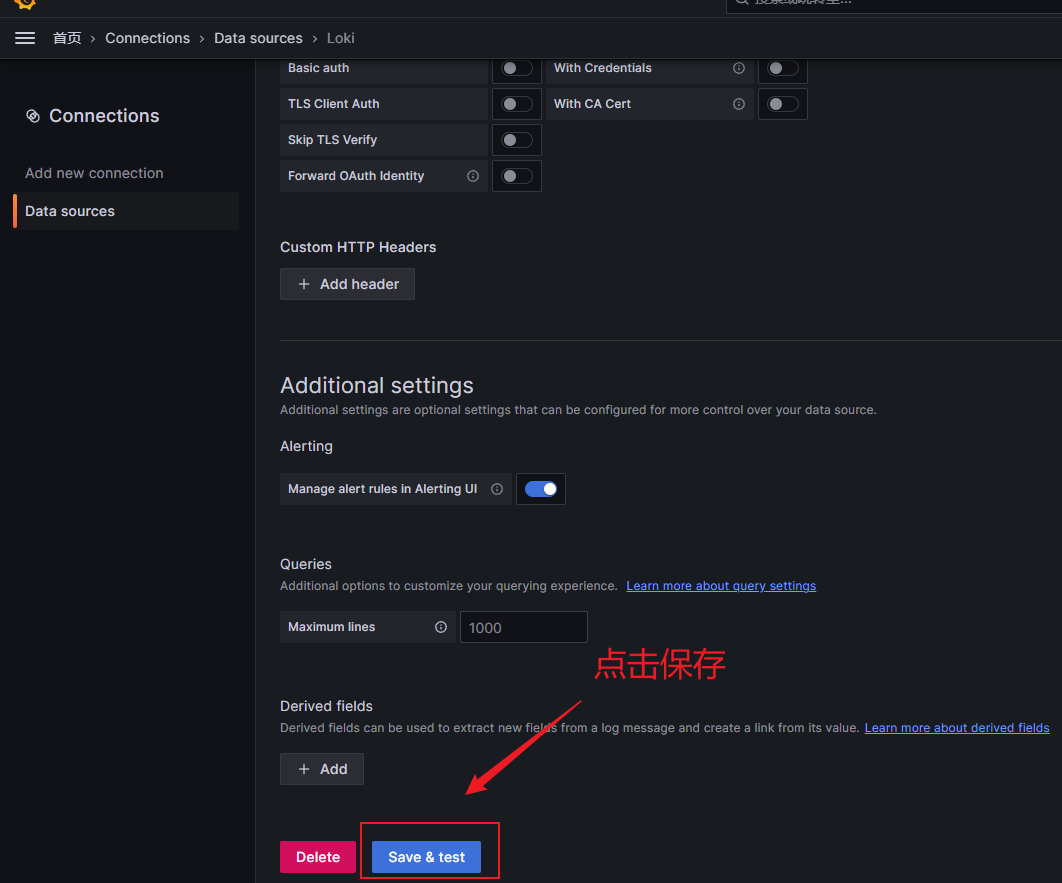This screenshot has height=883, width=1062.
Task: Enable the Basic auth toggle
Action: coord(516,68)
